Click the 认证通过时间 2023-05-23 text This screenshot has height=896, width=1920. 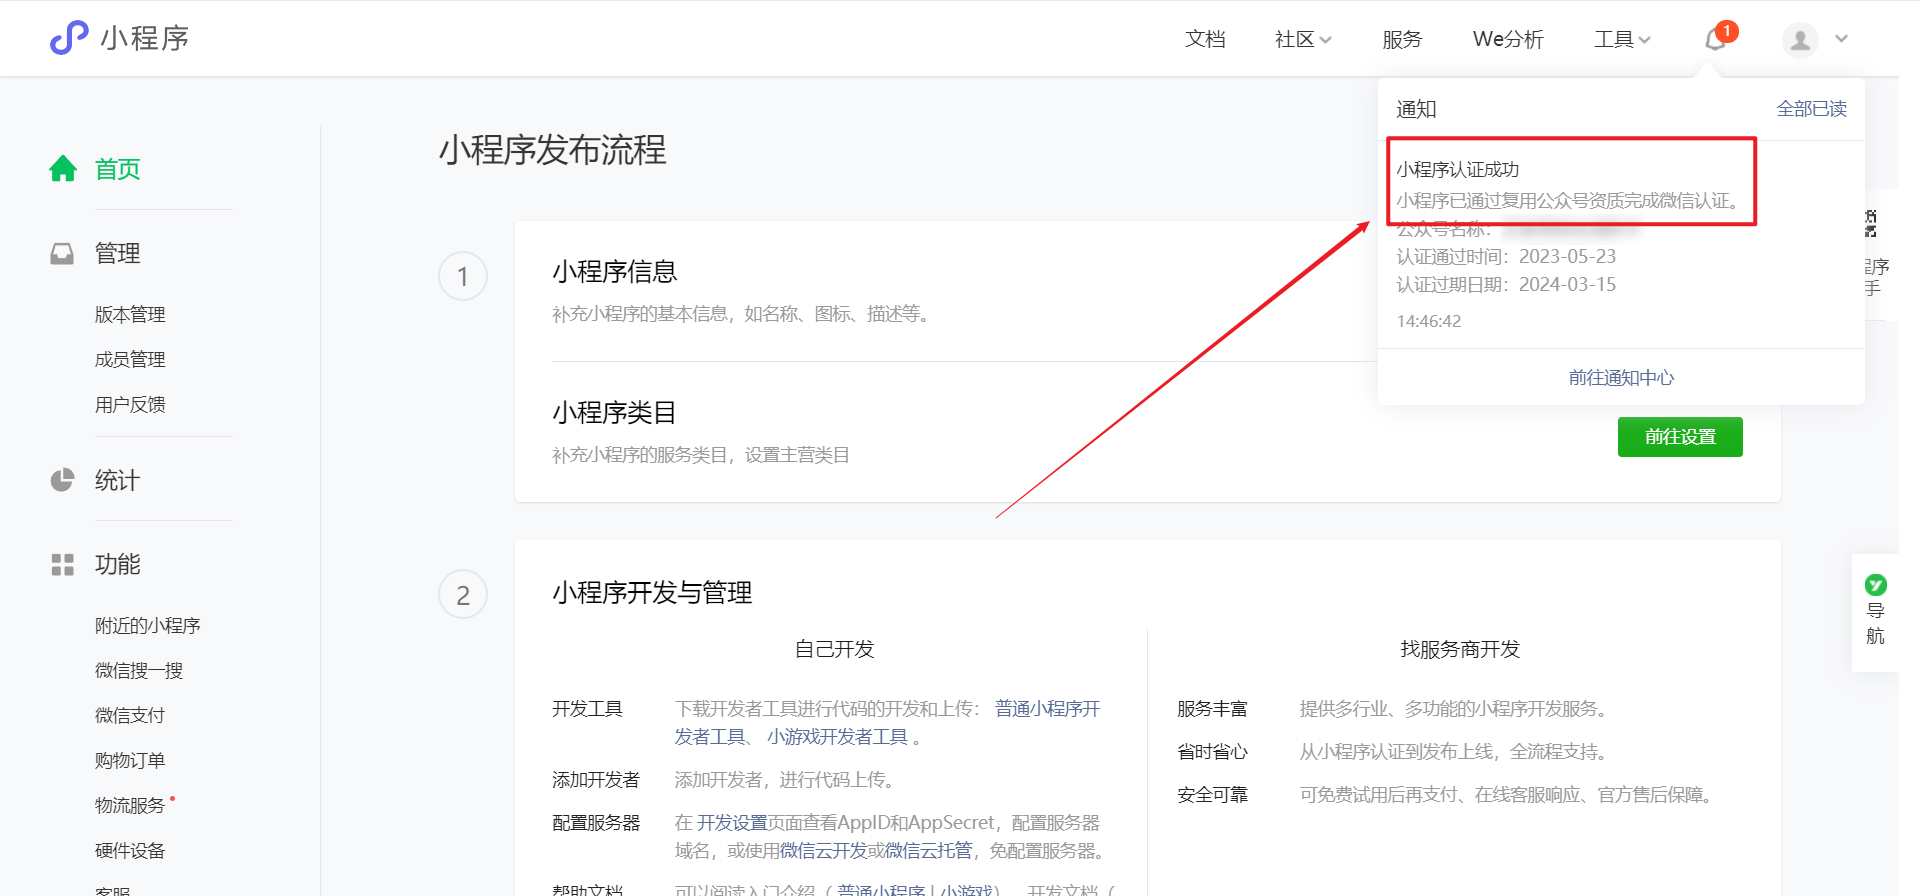point(1506,256)
